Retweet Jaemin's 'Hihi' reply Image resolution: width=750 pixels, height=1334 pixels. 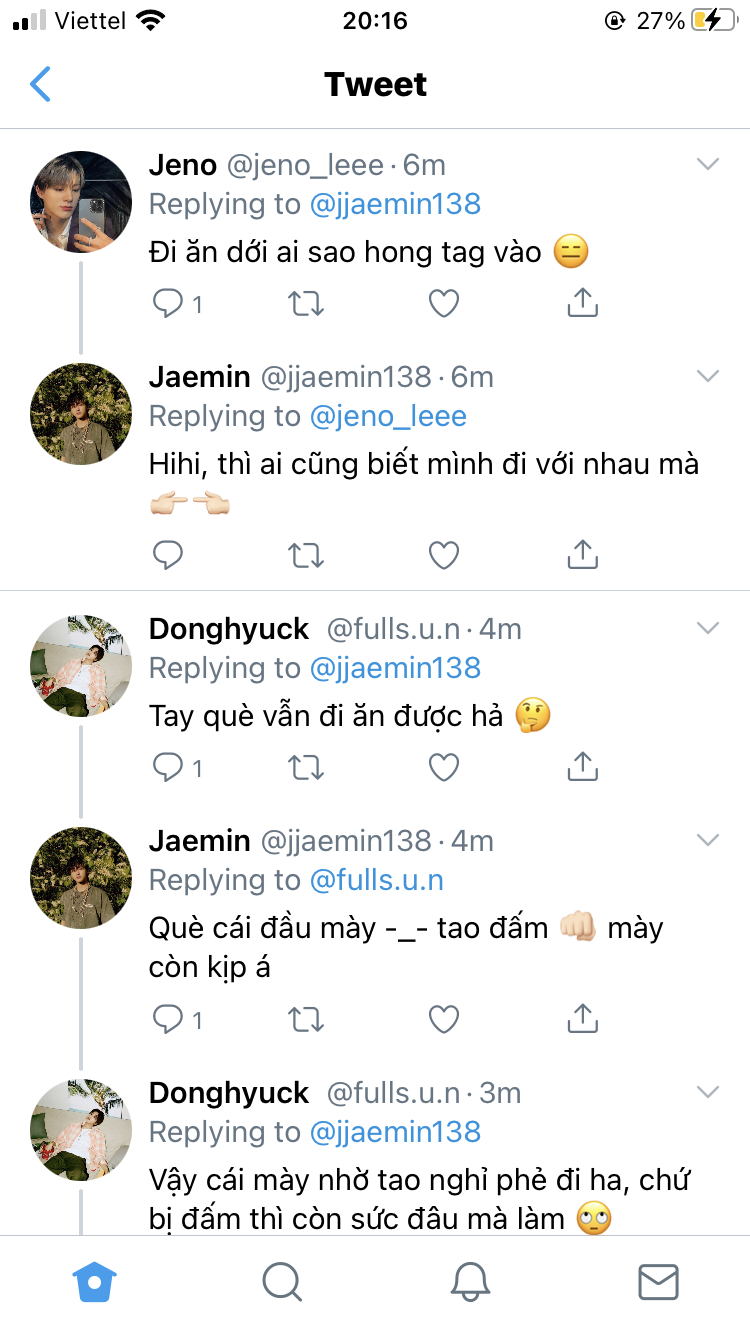[x=306, y=555]
